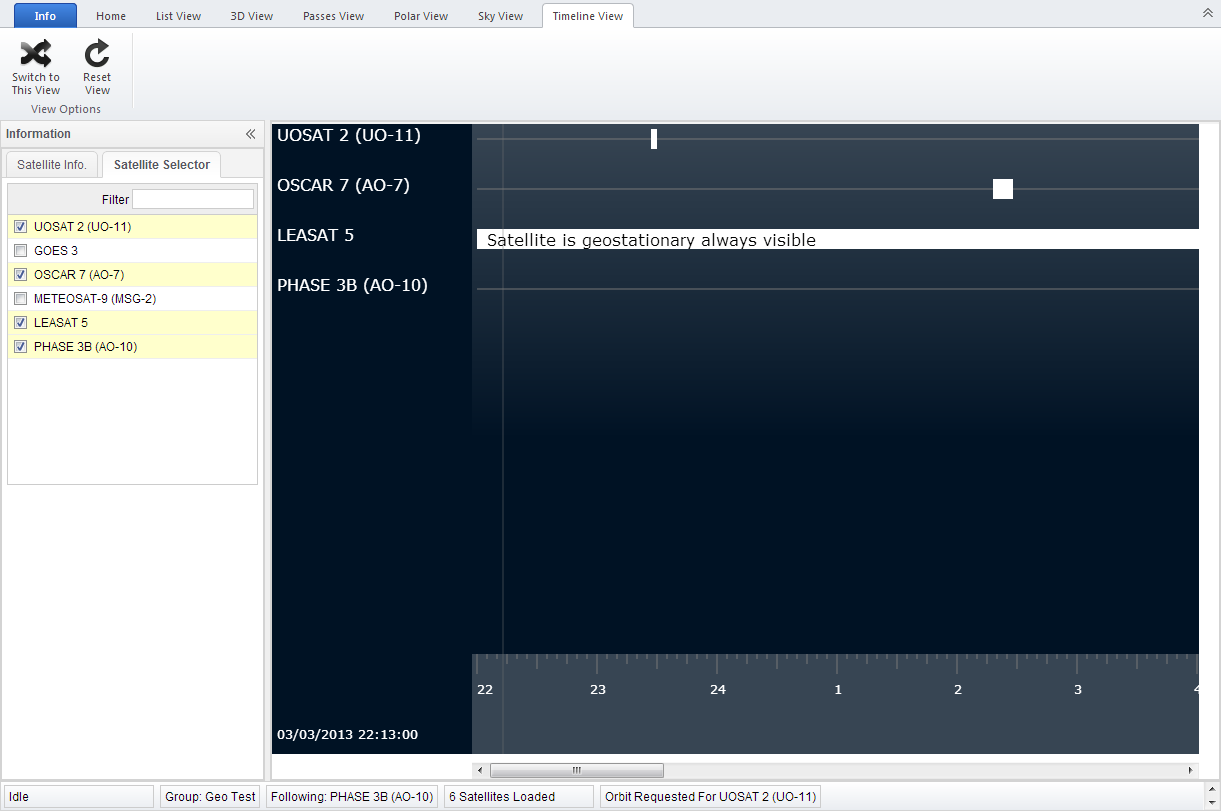The image size is (1221, 811).
Task: Uncheck the UOSAT 2 (UO-11) checkbox
Action: coord(20,227)
